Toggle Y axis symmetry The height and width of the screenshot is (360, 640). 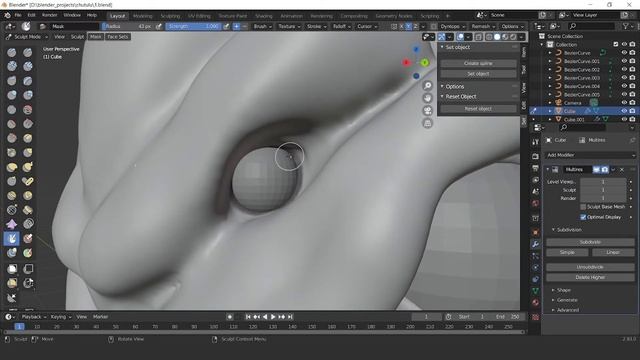coord(408,26)
